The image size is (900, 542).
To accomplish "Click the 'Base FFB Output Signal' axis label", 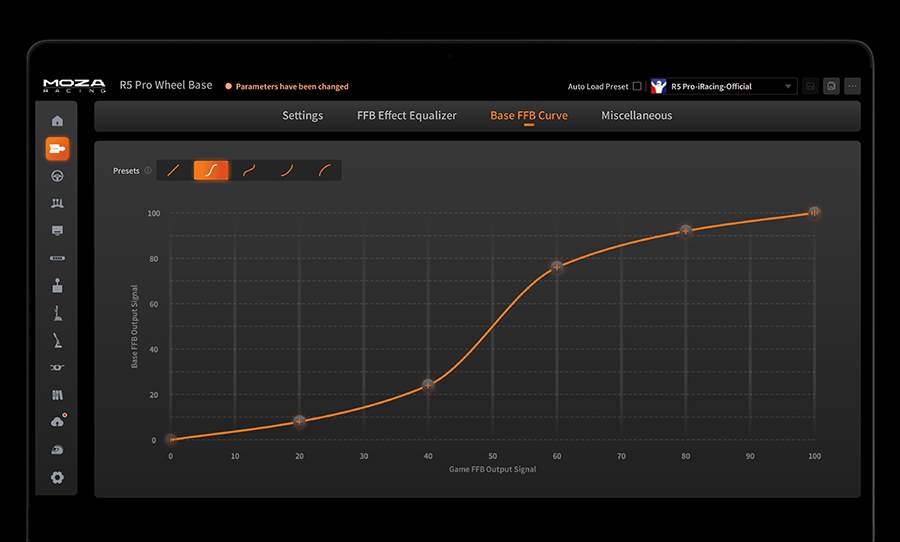I will point(134,326).
